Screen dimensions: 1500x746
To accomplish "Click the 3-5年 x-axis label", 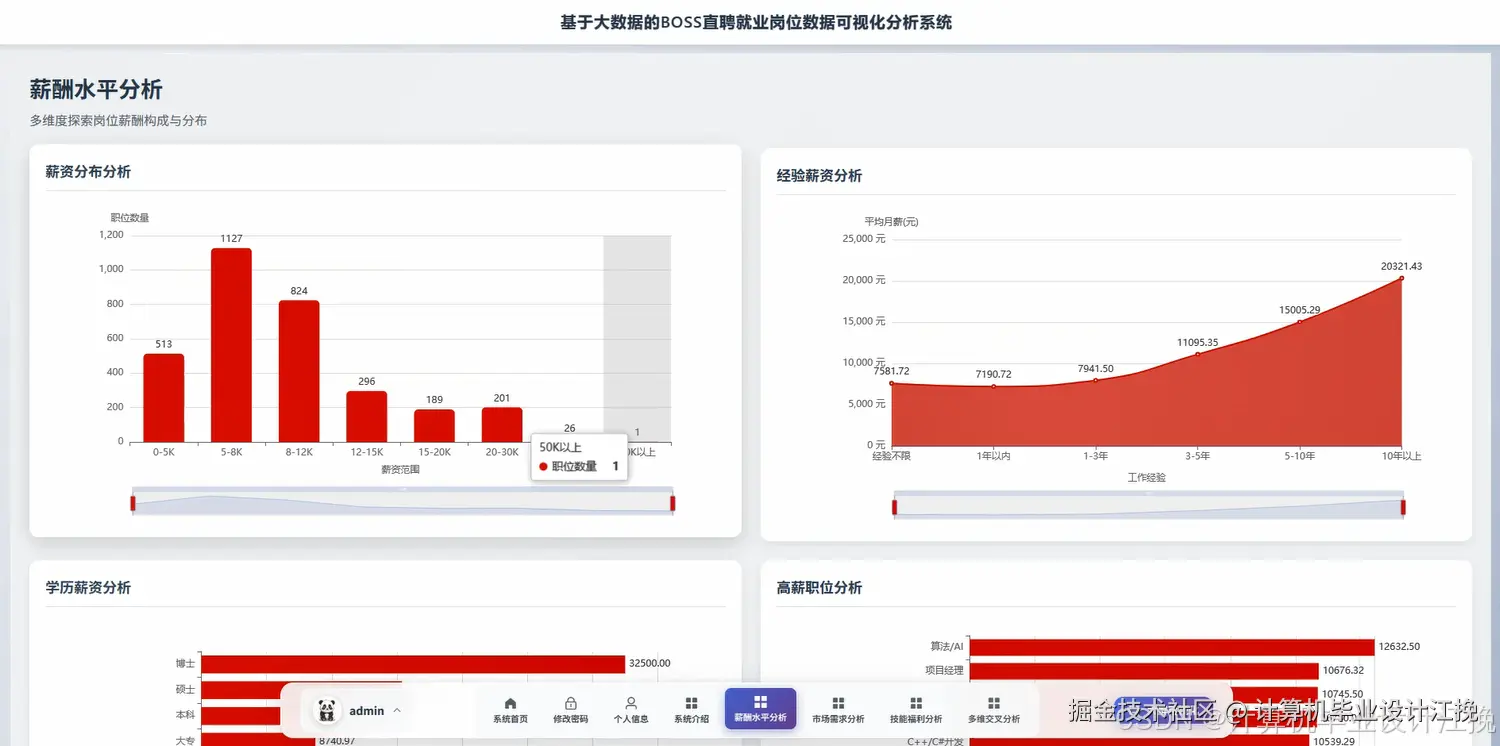I will click(x=1198, y=456).
